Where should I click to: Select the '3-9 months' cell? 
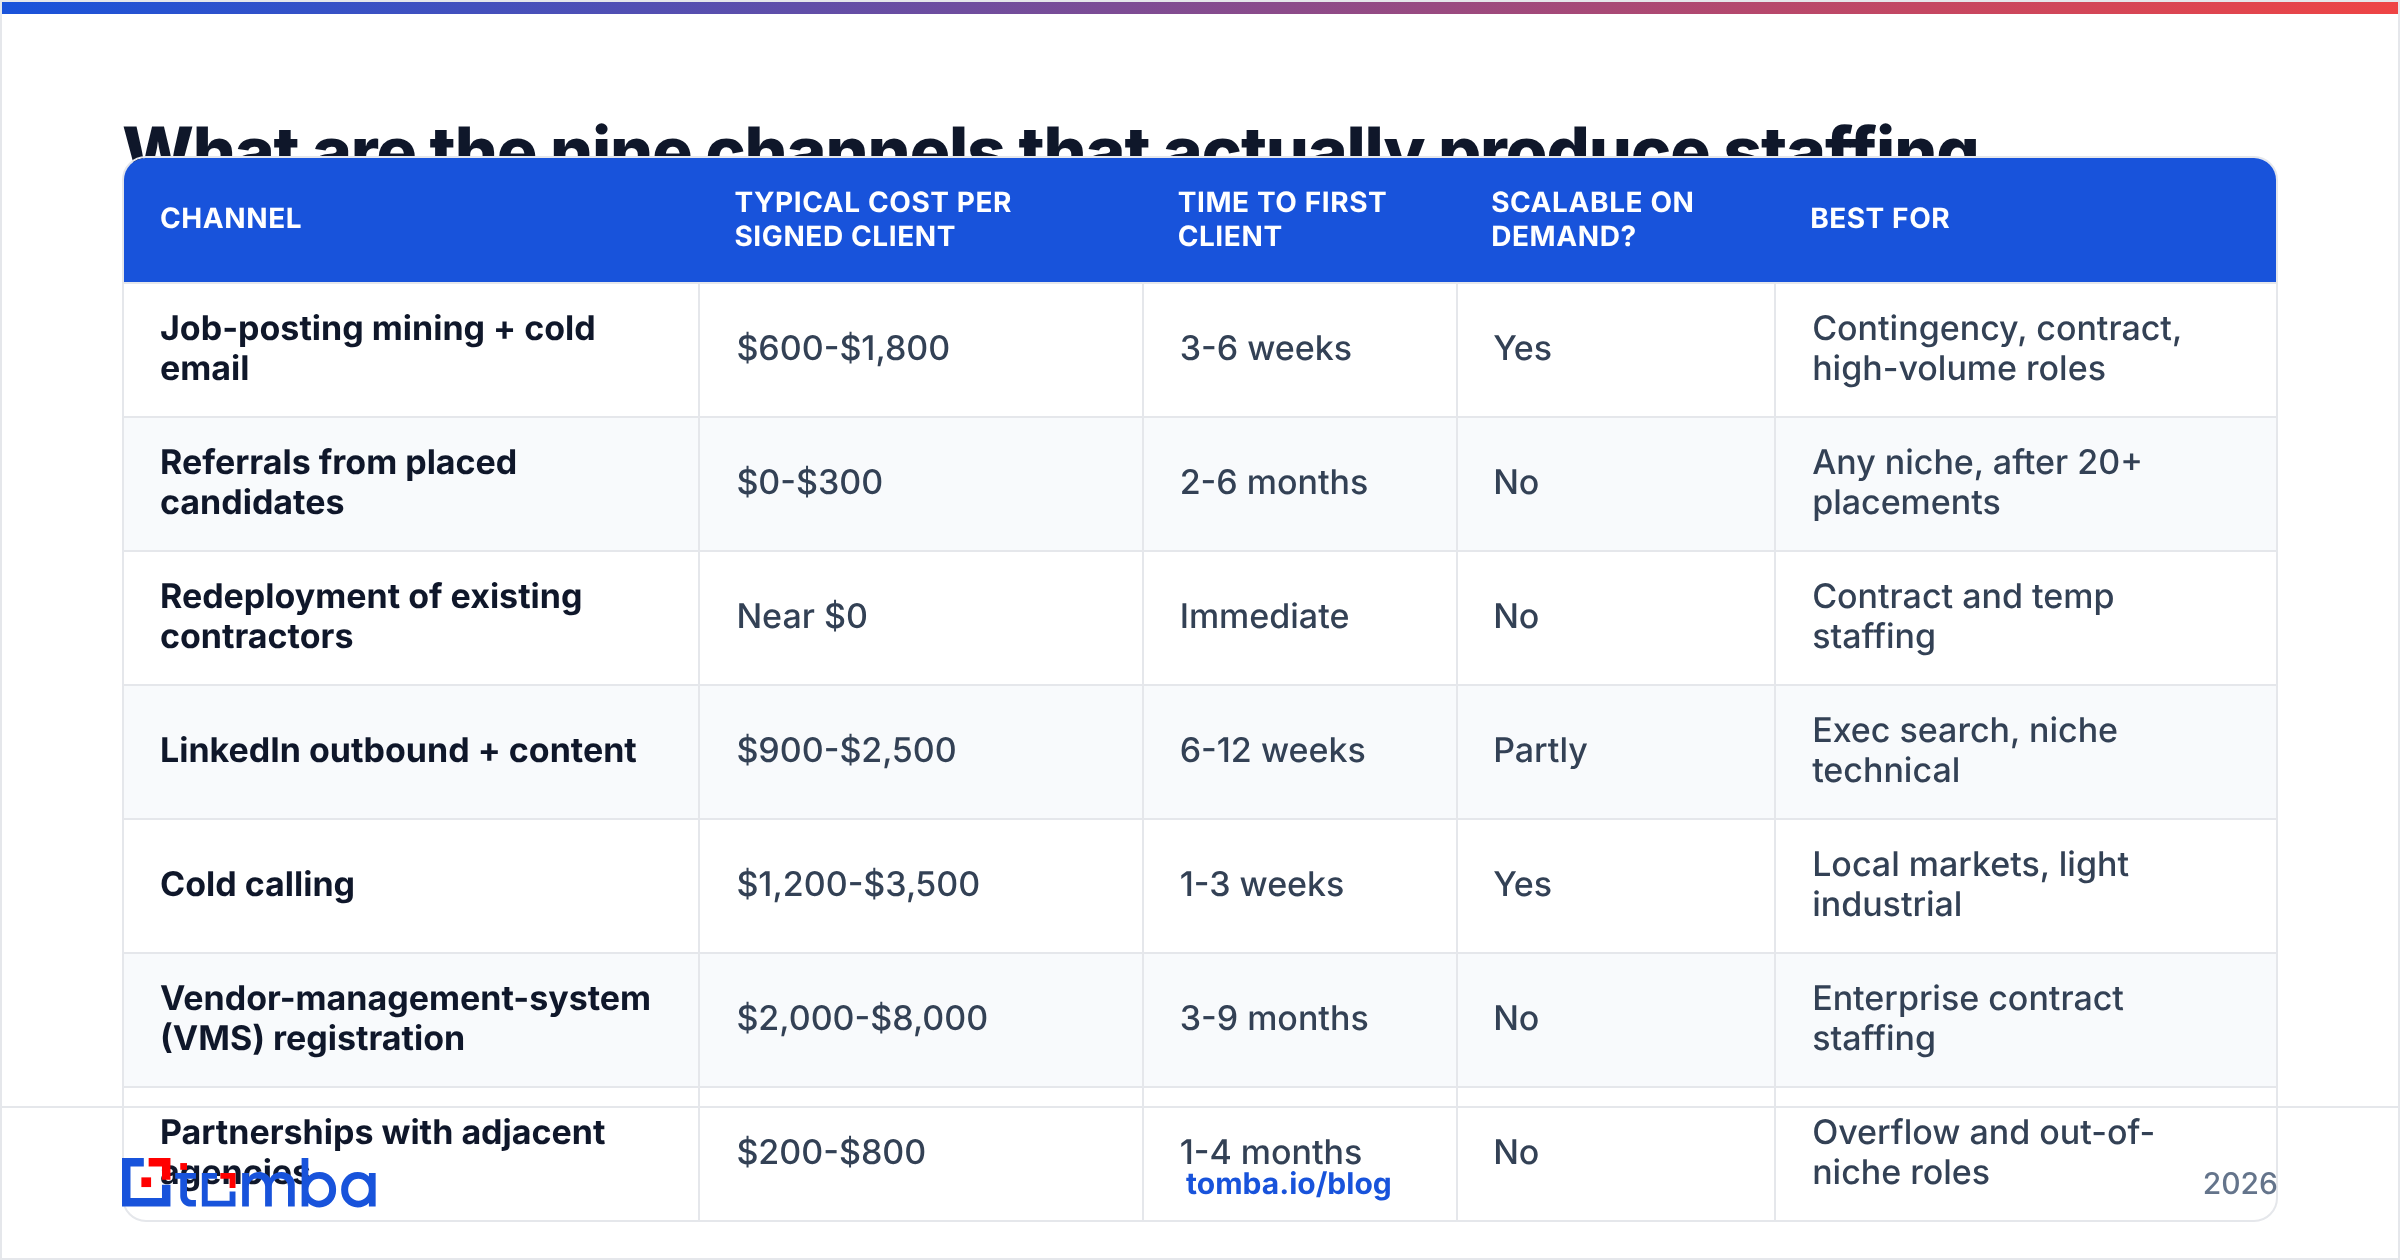pos(1299,1019)
